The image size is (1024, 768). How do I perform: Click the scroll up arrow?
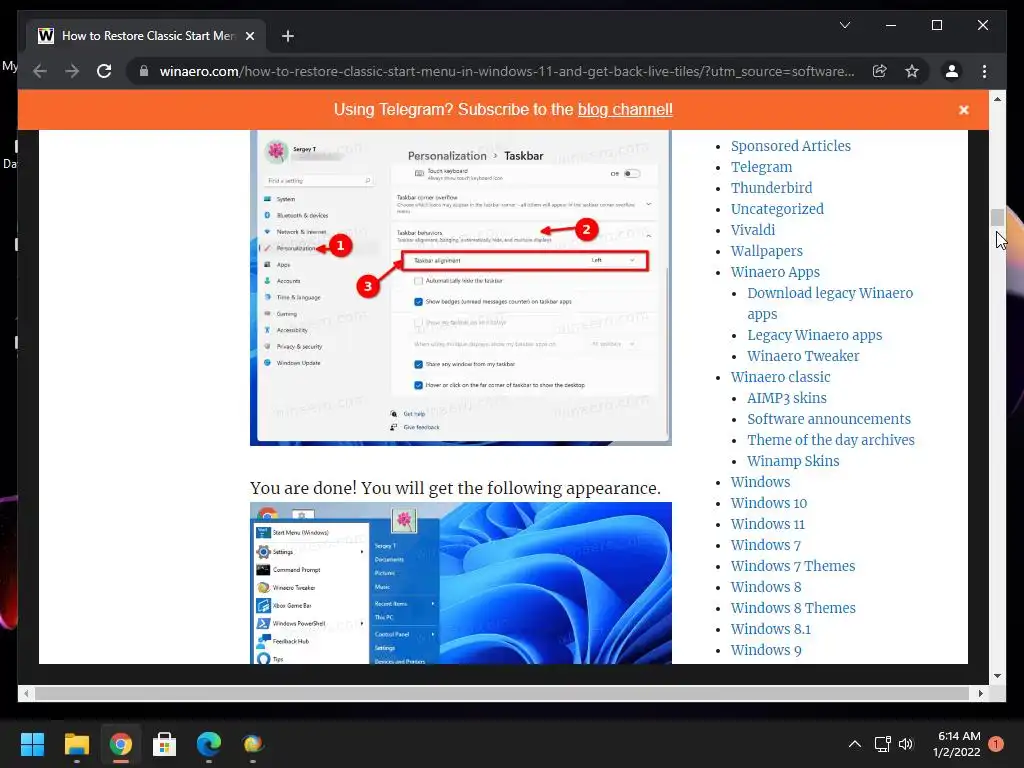997,99
